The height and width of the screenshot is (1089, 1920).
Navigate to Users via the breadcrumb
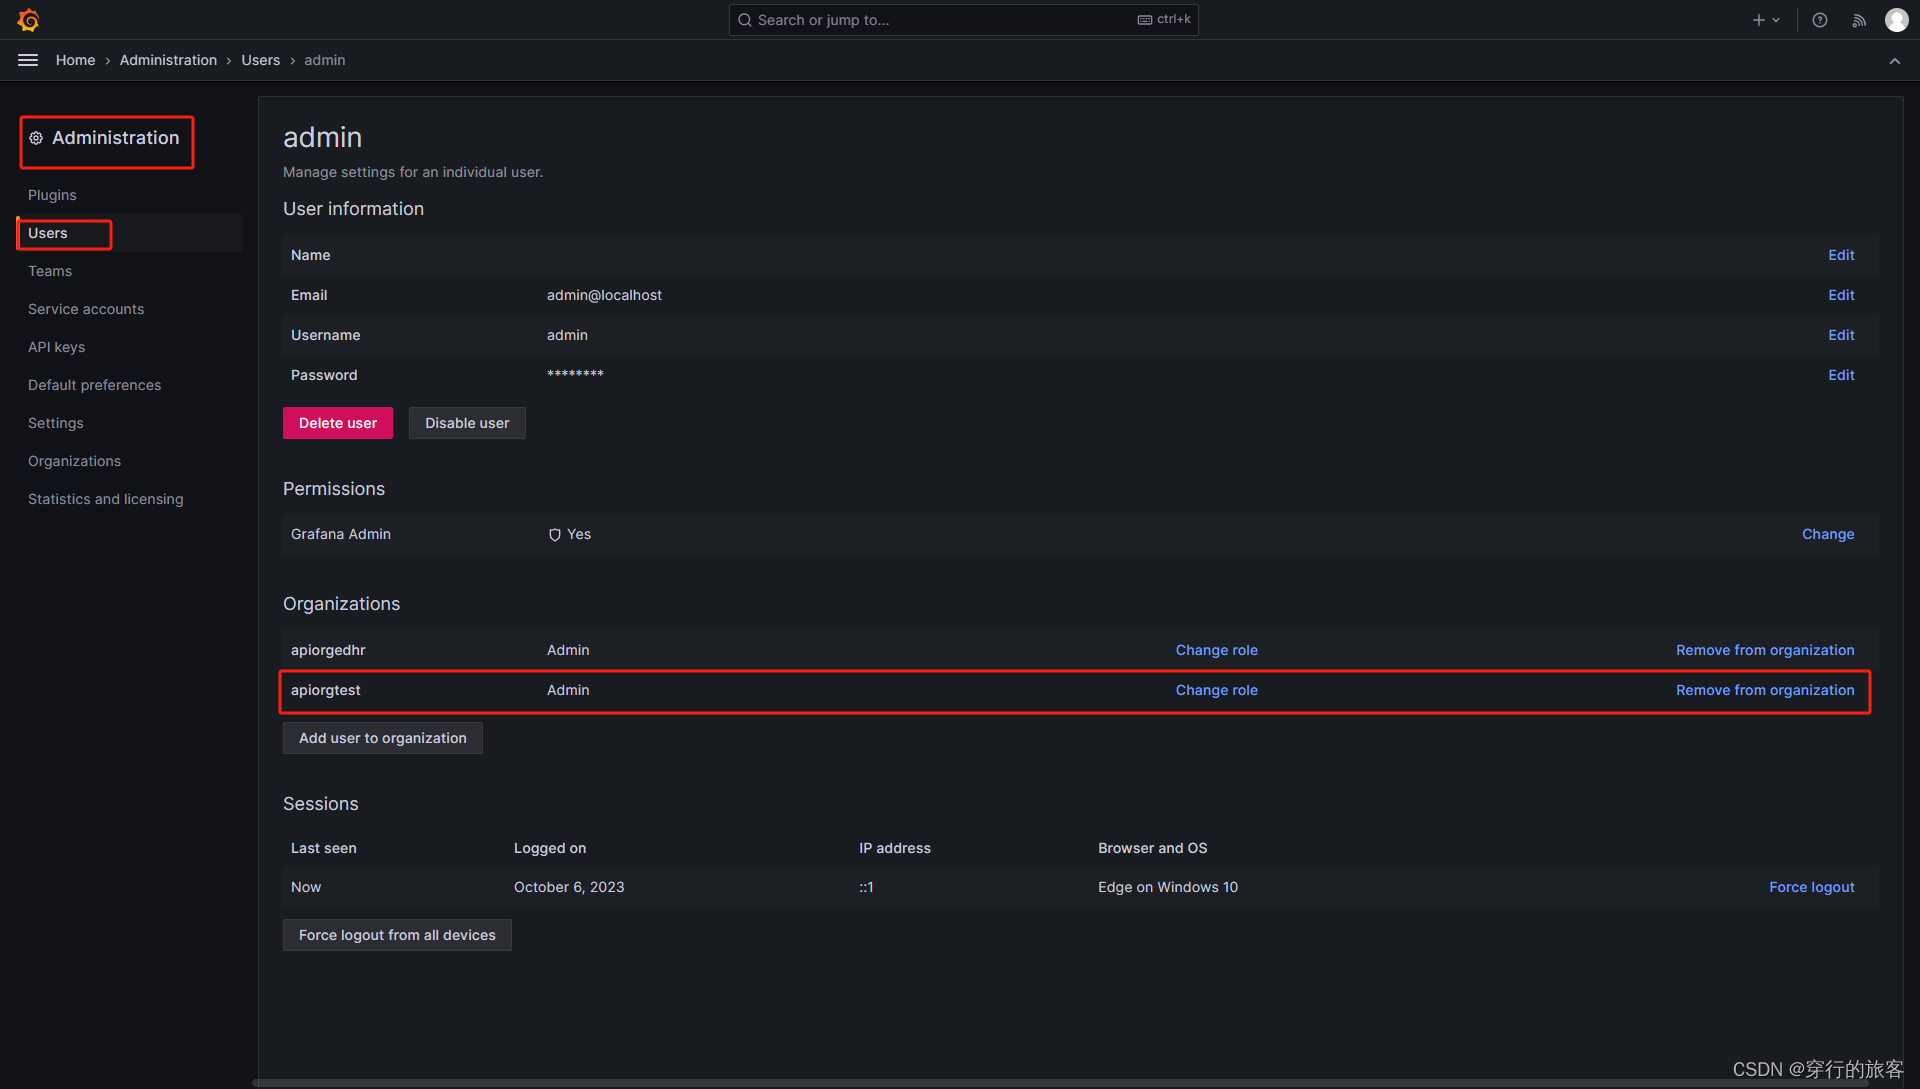point(260,59)
